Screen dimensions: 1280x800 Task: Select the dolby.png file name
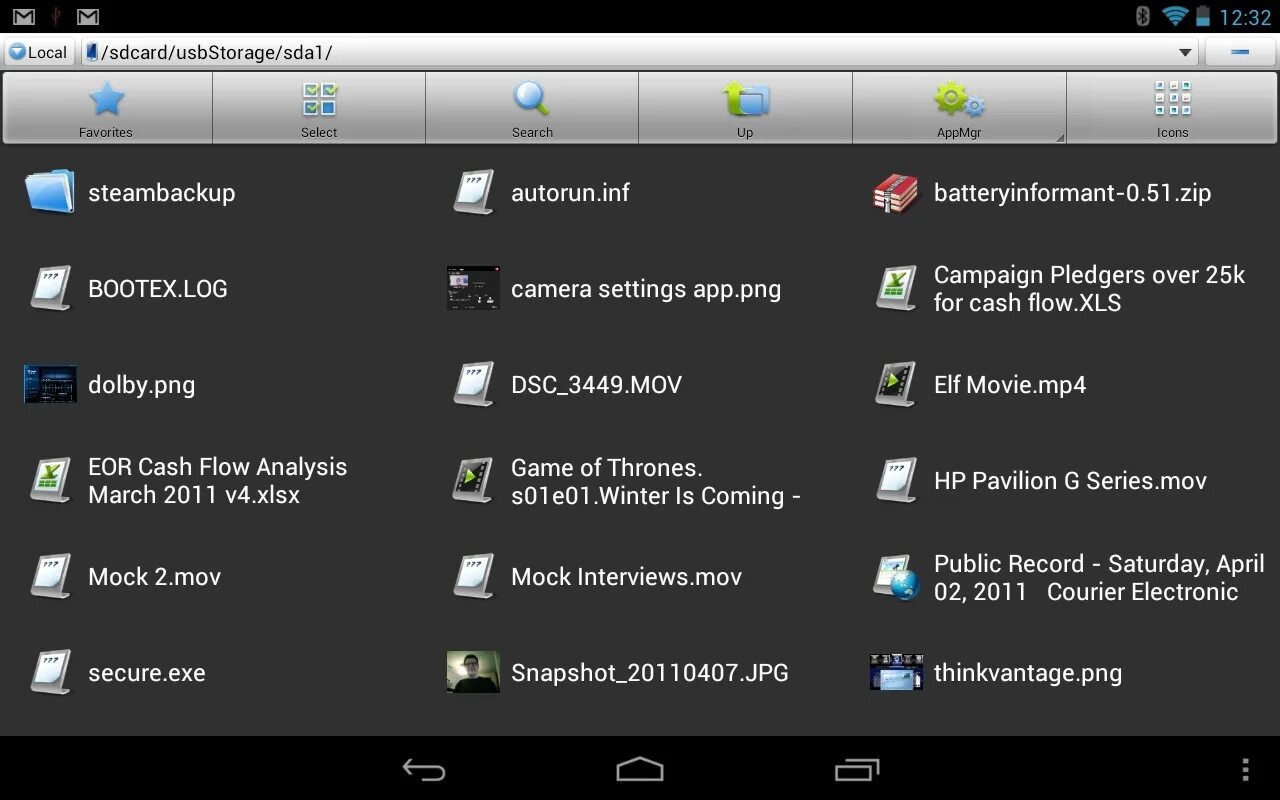(x=141, y=386)
